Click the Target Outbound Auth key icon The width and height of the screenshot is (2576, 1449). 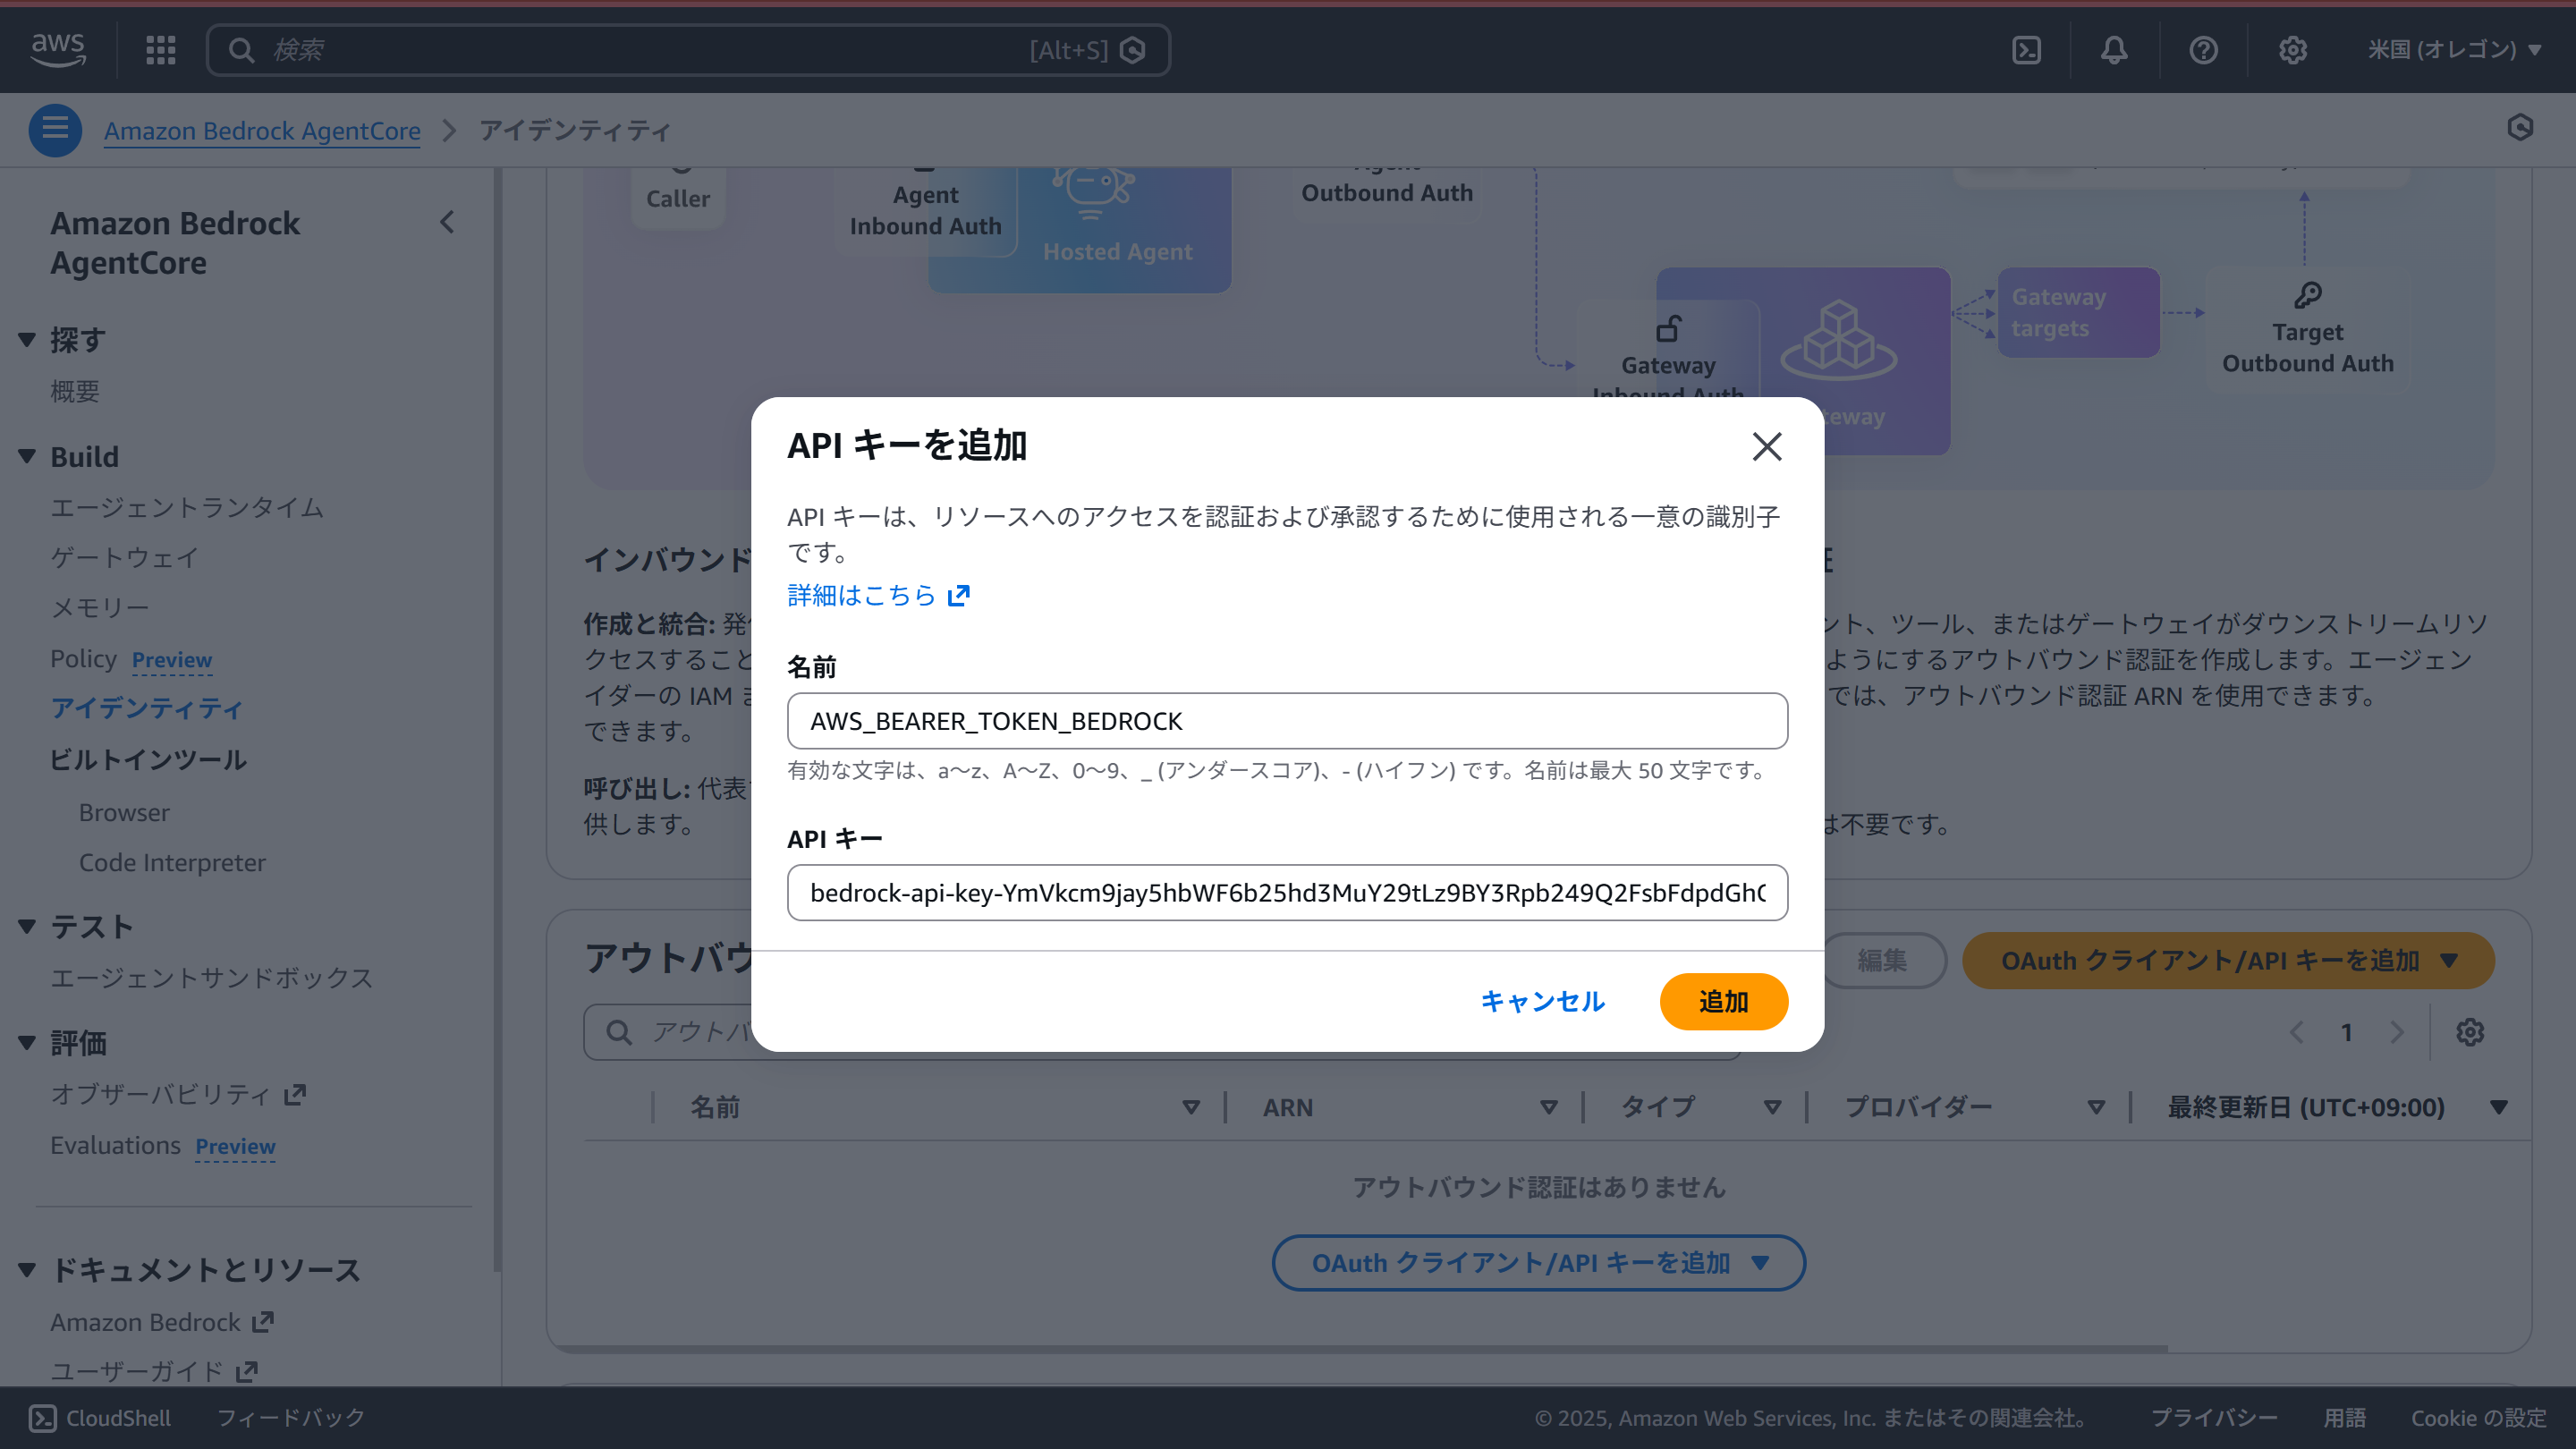coord(2308,295)
